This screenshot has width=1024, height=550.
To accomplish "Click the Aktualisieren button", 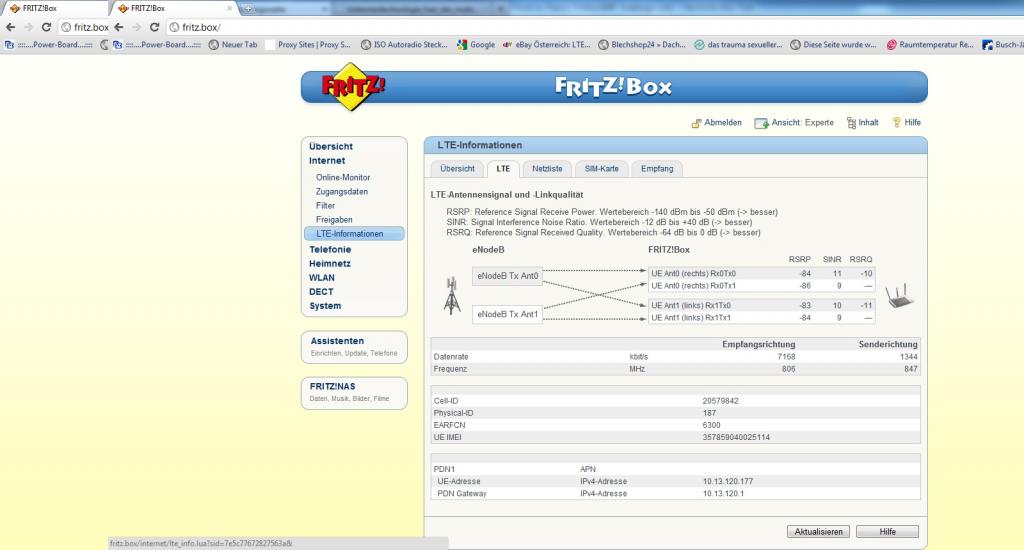I will pyautogui.click(x=818, y=532).
